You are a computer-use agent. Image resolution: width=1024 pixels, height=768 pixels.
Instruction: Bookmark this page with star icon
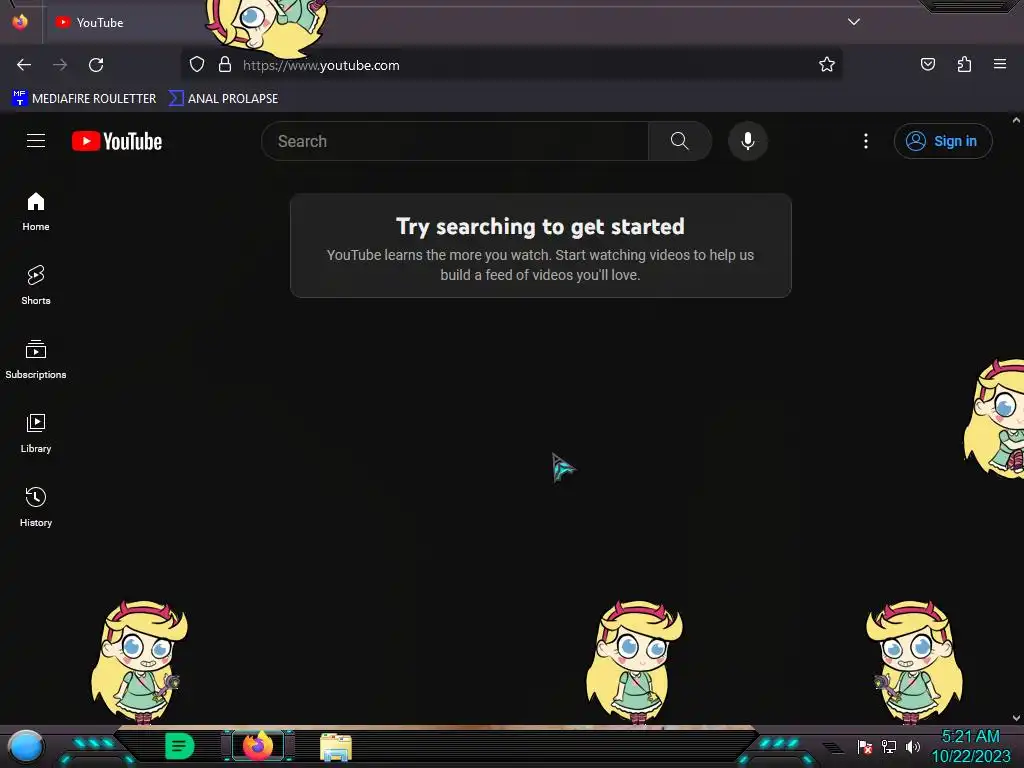click(827, 64)
